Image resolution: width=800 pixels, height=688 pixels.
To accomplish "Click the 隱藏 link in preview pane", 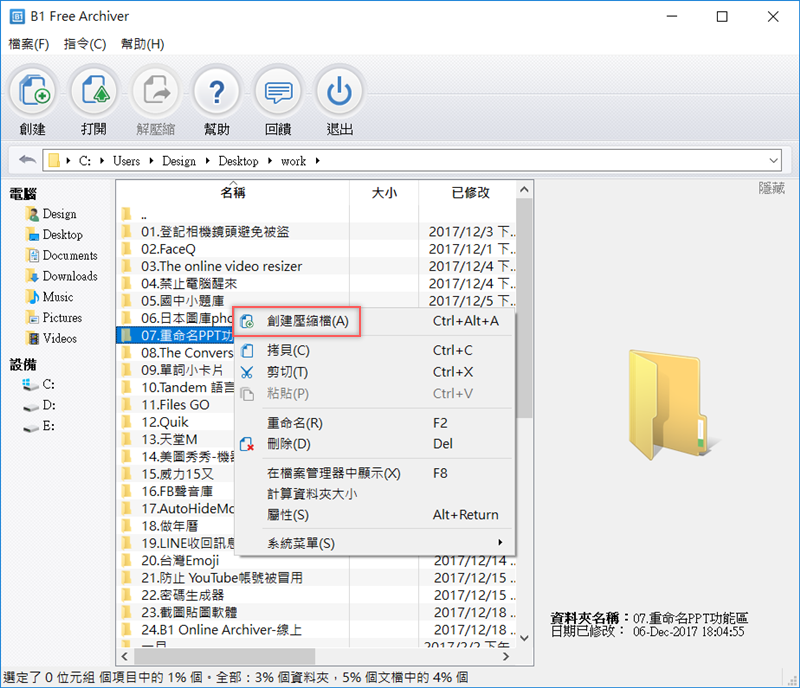I will click(x=771, y=188).
